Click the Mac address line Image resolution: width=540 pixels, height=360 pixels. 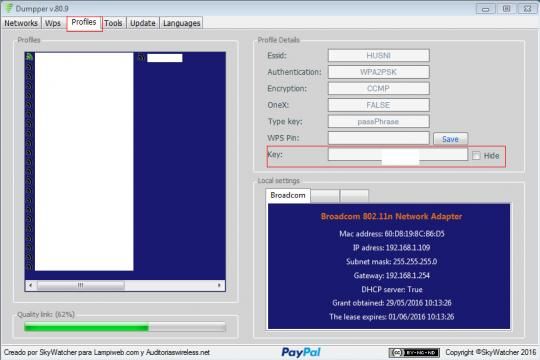point(392,234)
